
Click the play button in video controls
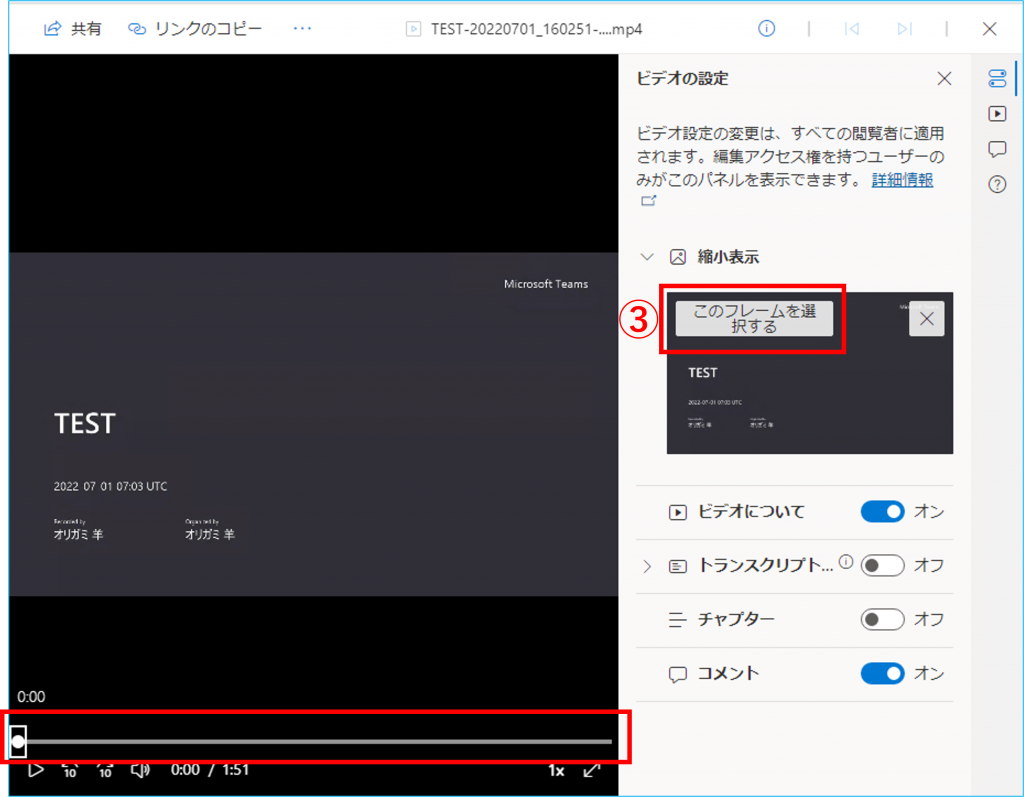tap(35, 770)
